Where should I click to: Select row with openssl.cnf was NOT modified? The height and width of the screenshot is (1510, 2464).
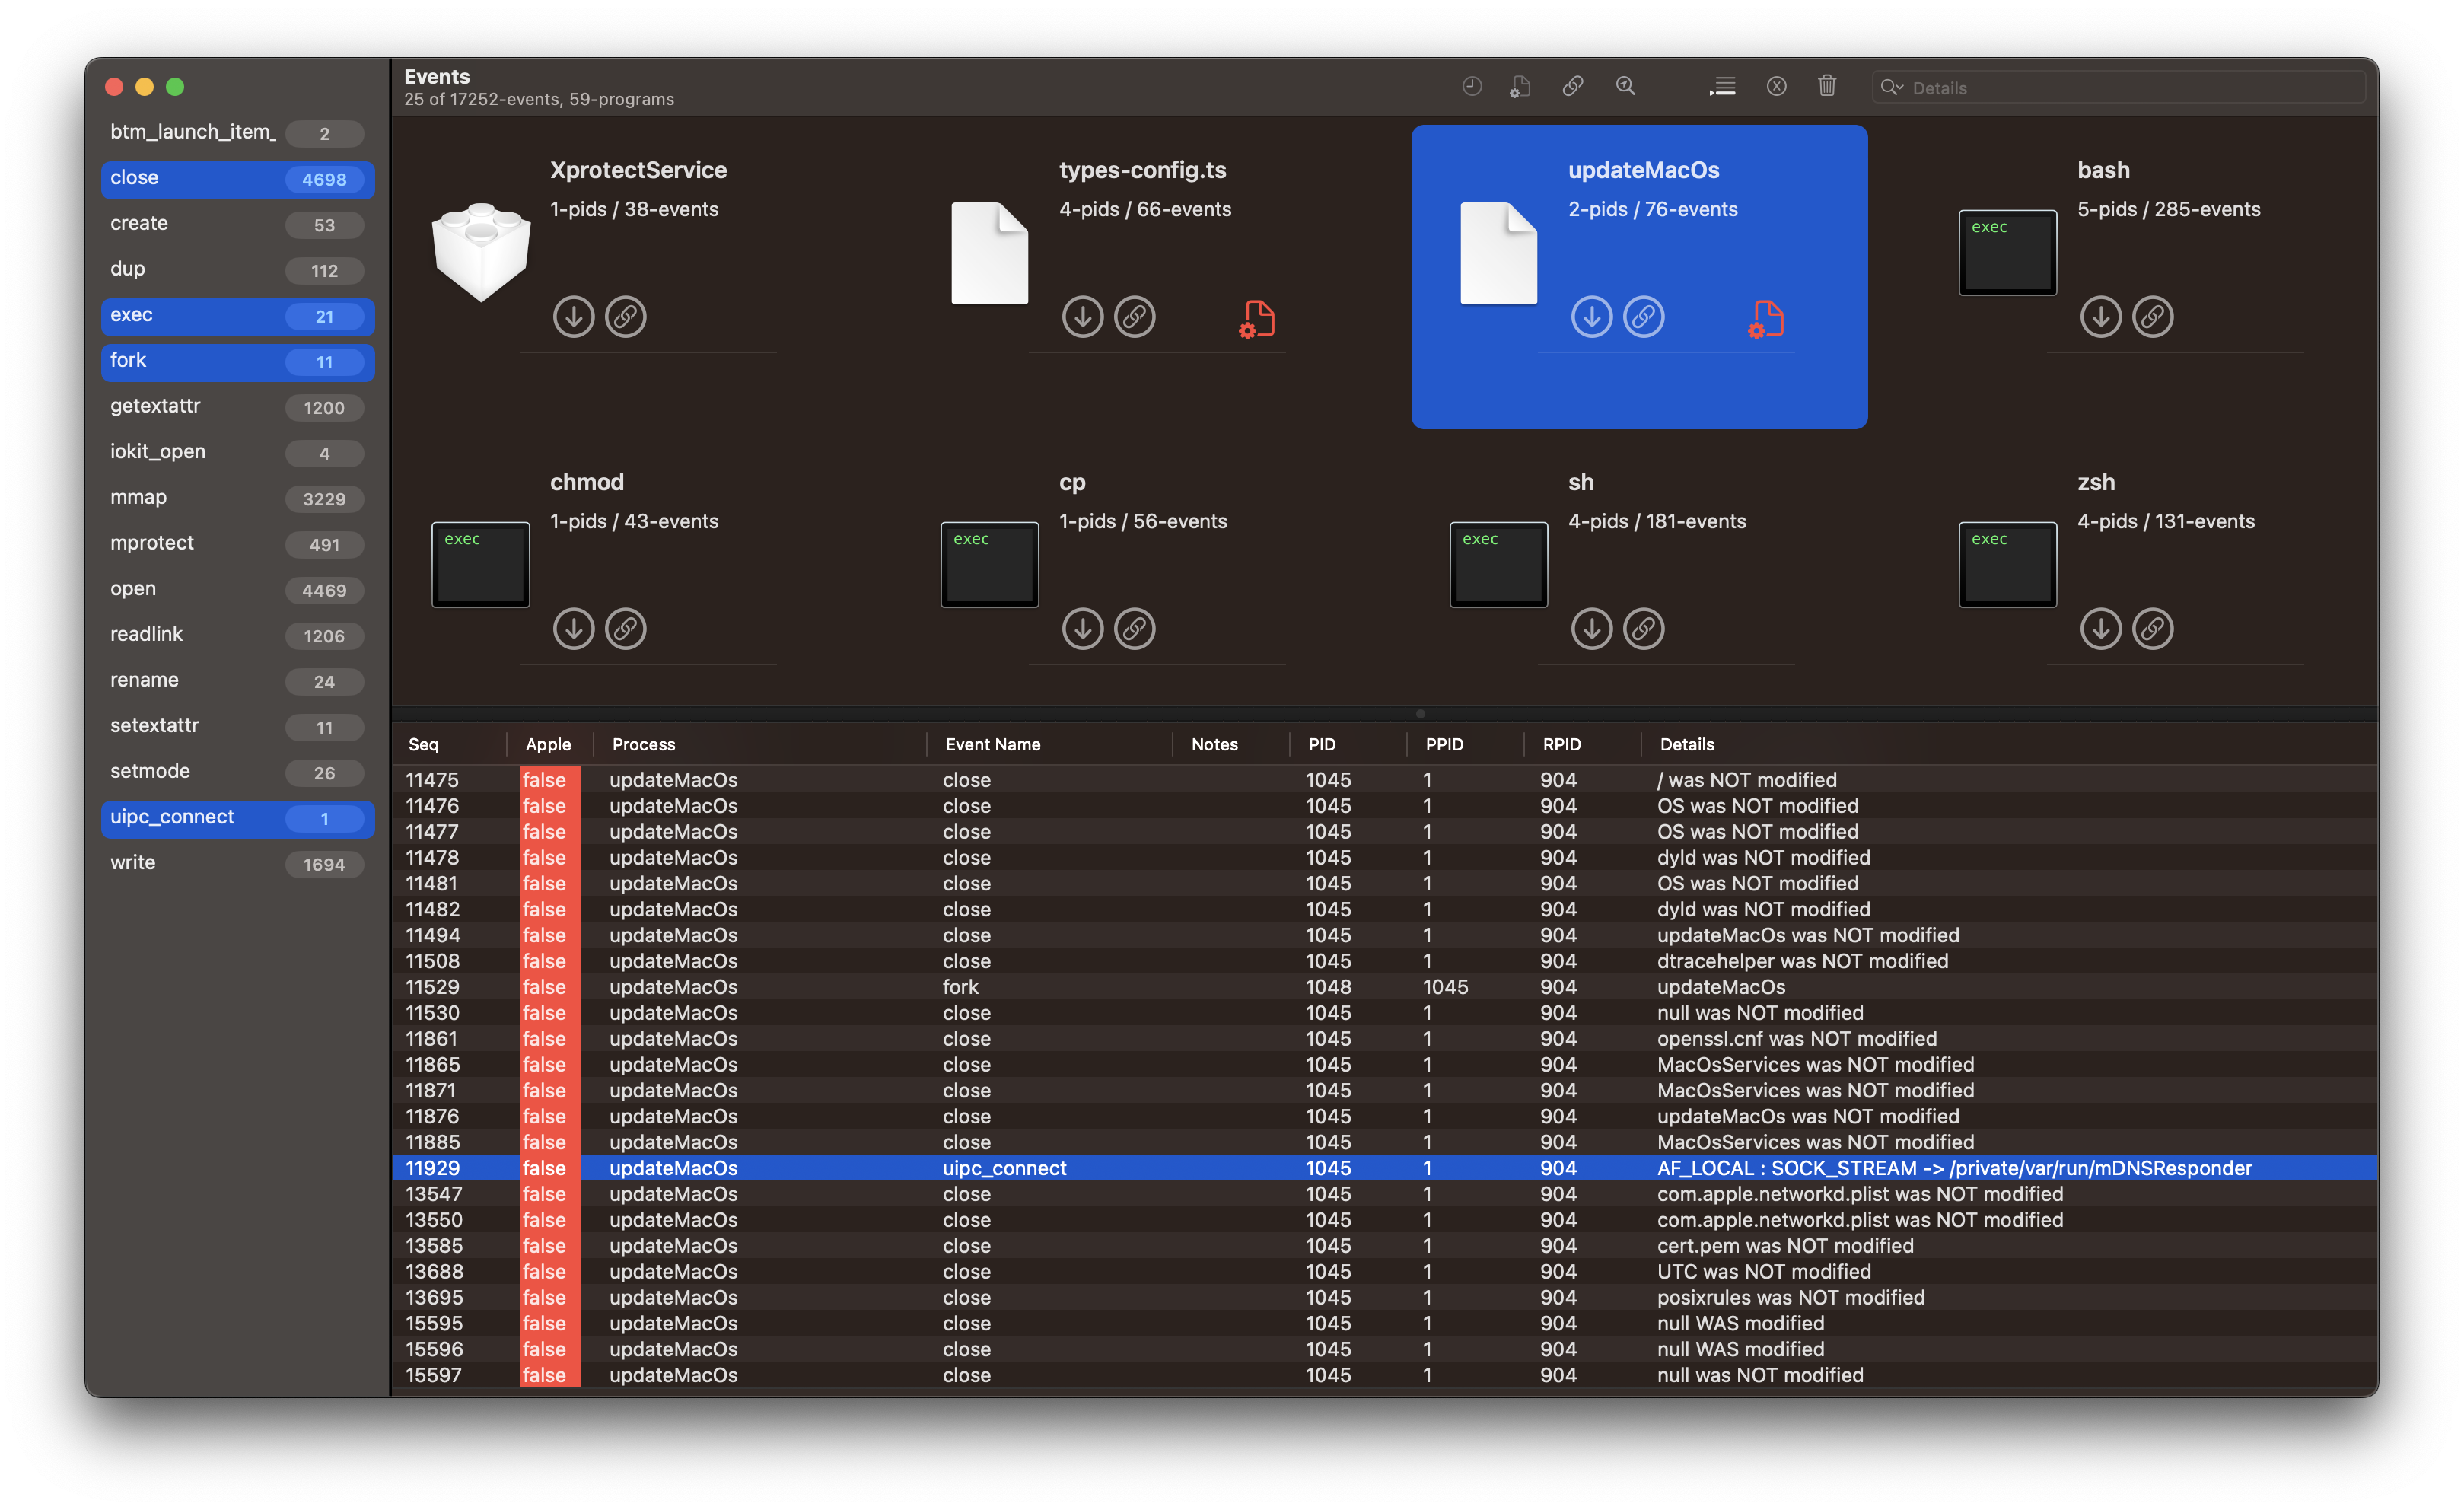(1385, 1039)
